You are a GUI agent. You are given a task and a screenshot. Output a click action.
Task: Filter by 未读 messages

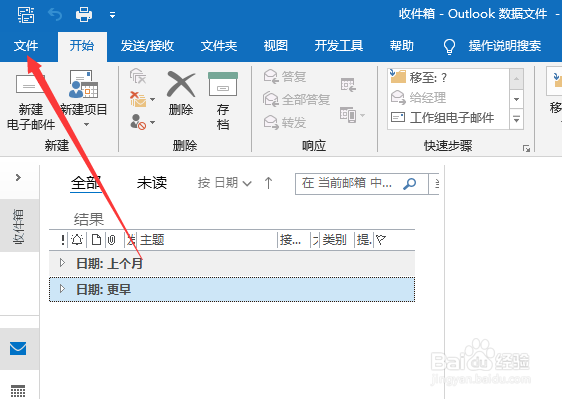pyautogui.click(x=152, y=183)
